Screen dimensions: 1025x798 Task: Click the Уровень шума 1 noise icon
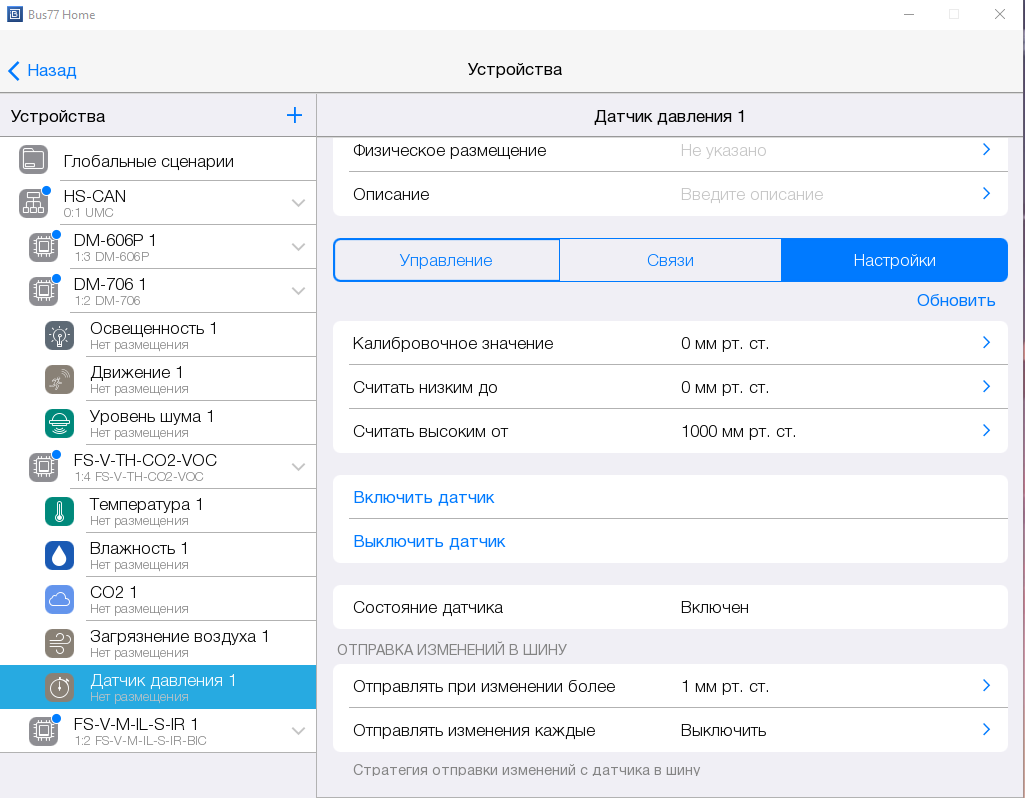60,424
